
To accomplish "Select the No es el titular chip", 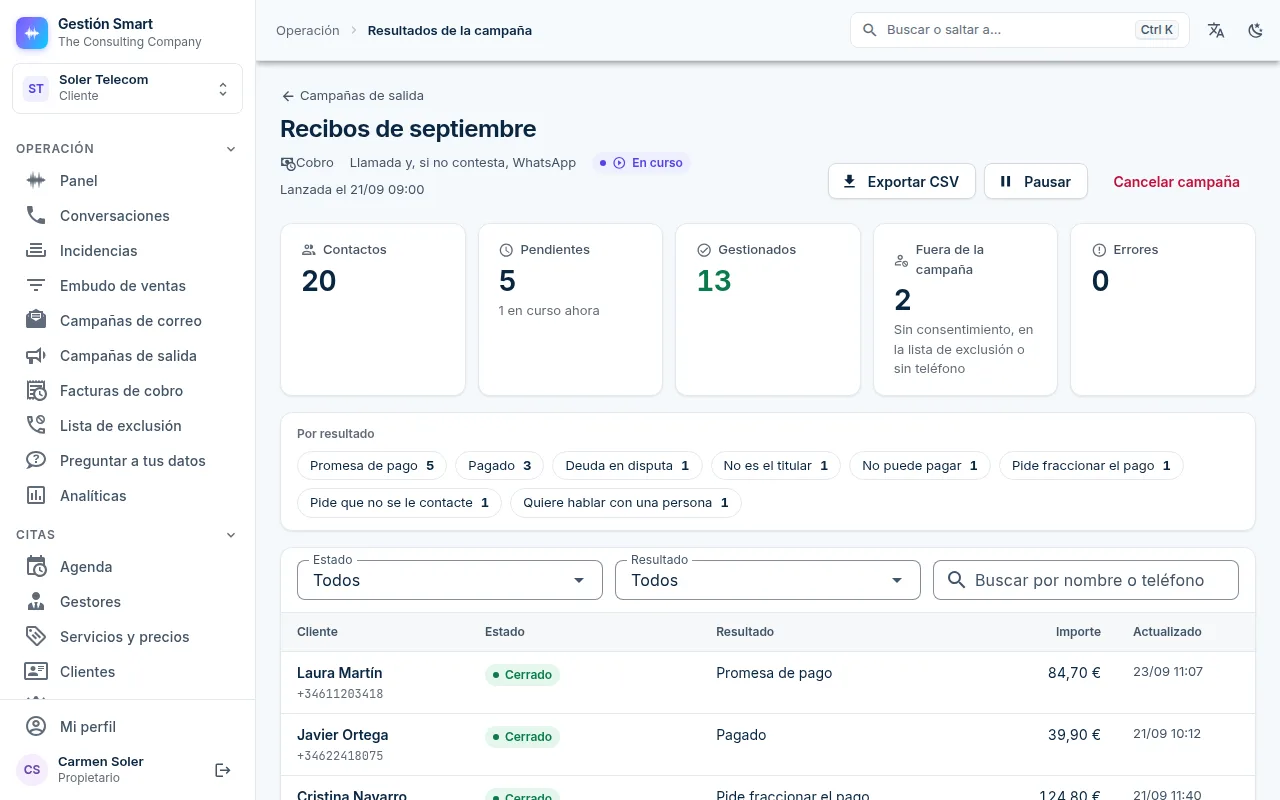I will 776,466.
